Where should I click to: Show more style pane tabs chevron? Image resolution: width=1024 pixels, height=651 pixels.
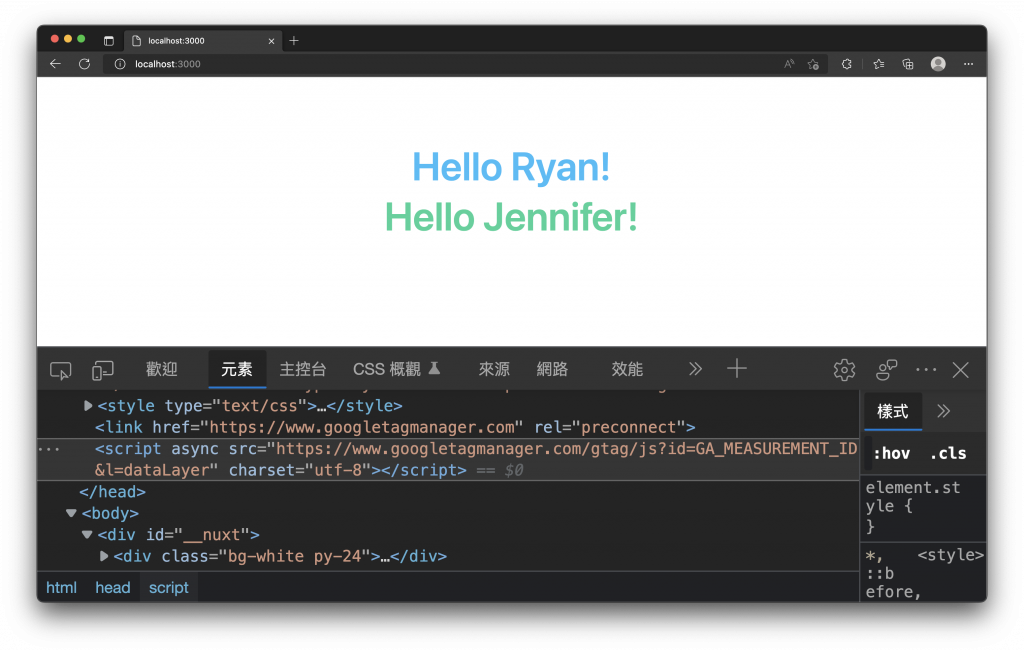pos(944,411)
